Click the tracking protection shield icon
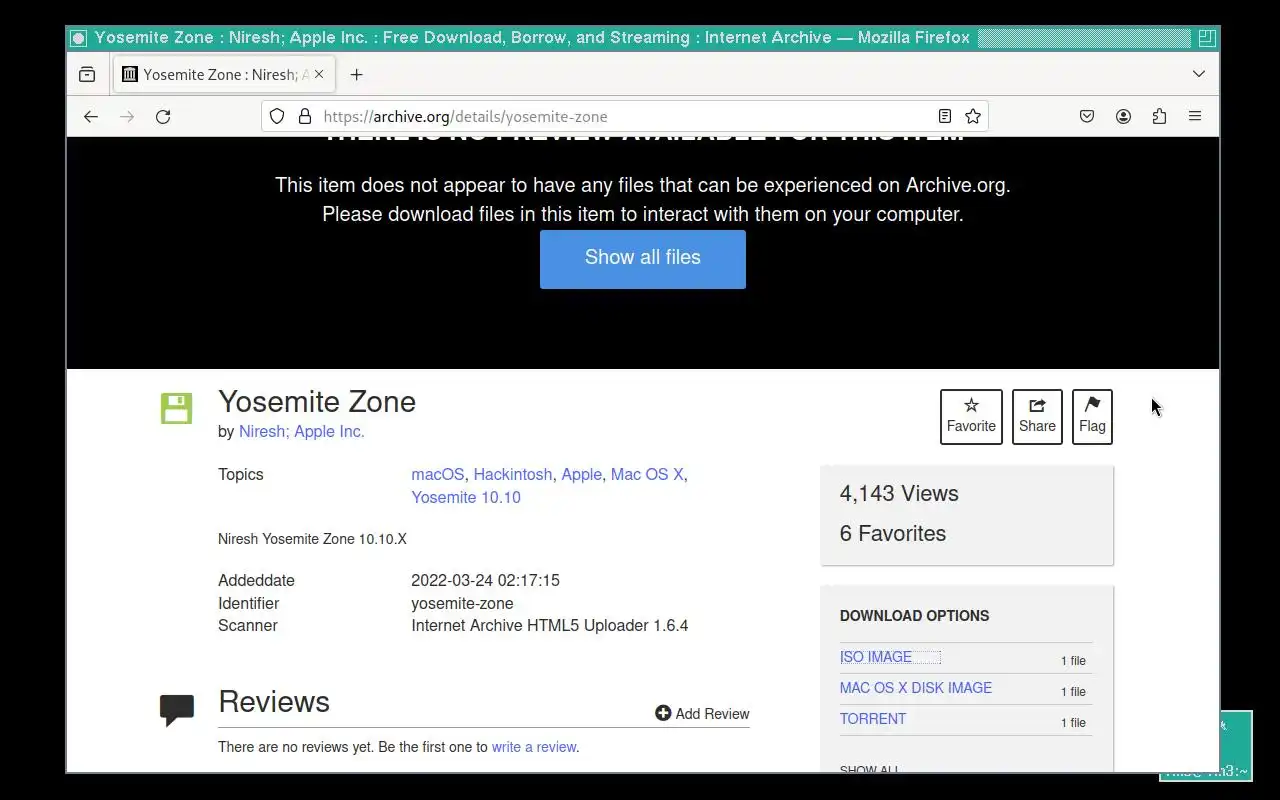The width and height of the screenshot is (1280, 800). 277,116
